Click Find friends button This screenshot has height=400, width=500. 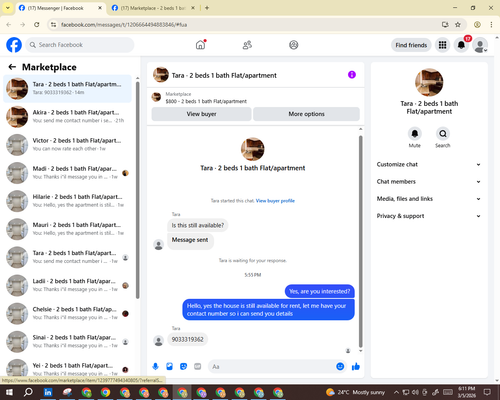pos(411,45)
